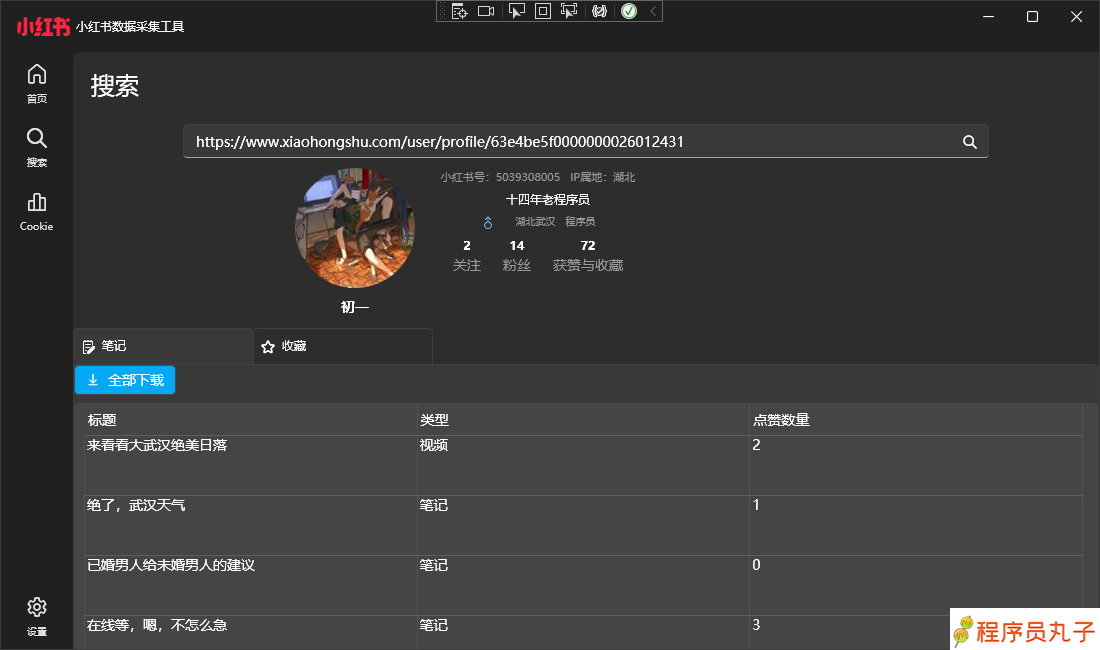Screen dimensions: 1100x650
Task: Open the 搜索 search page in sidebar
Action: 36,147
